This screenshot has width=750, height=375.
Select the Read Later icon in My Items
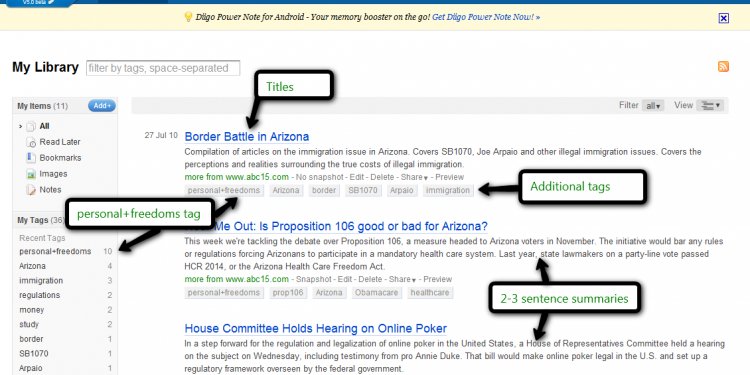tap(31, 142)
